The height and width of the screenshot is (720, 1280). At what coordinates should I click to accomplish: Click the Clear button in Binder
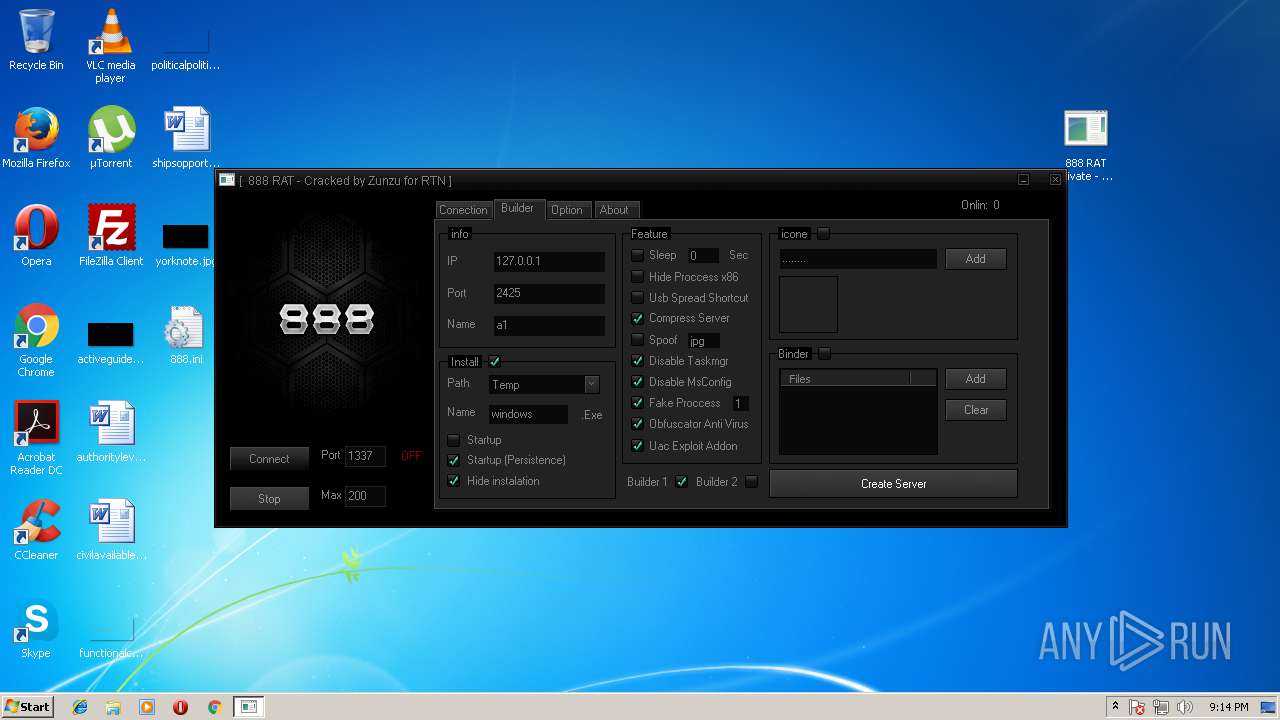(x=976, y=410)
